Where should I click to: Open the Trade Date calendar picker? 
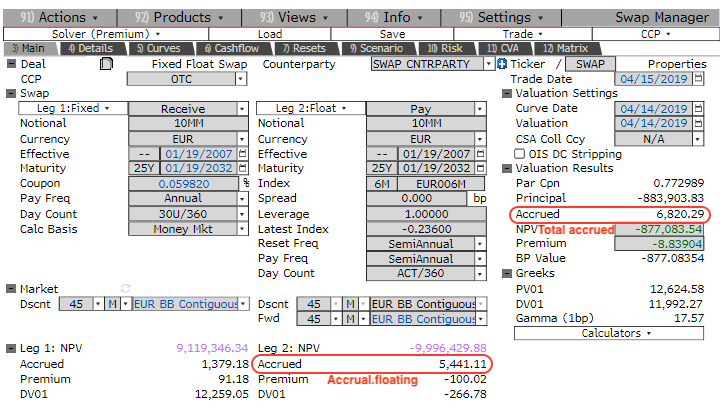pos(697,79)
